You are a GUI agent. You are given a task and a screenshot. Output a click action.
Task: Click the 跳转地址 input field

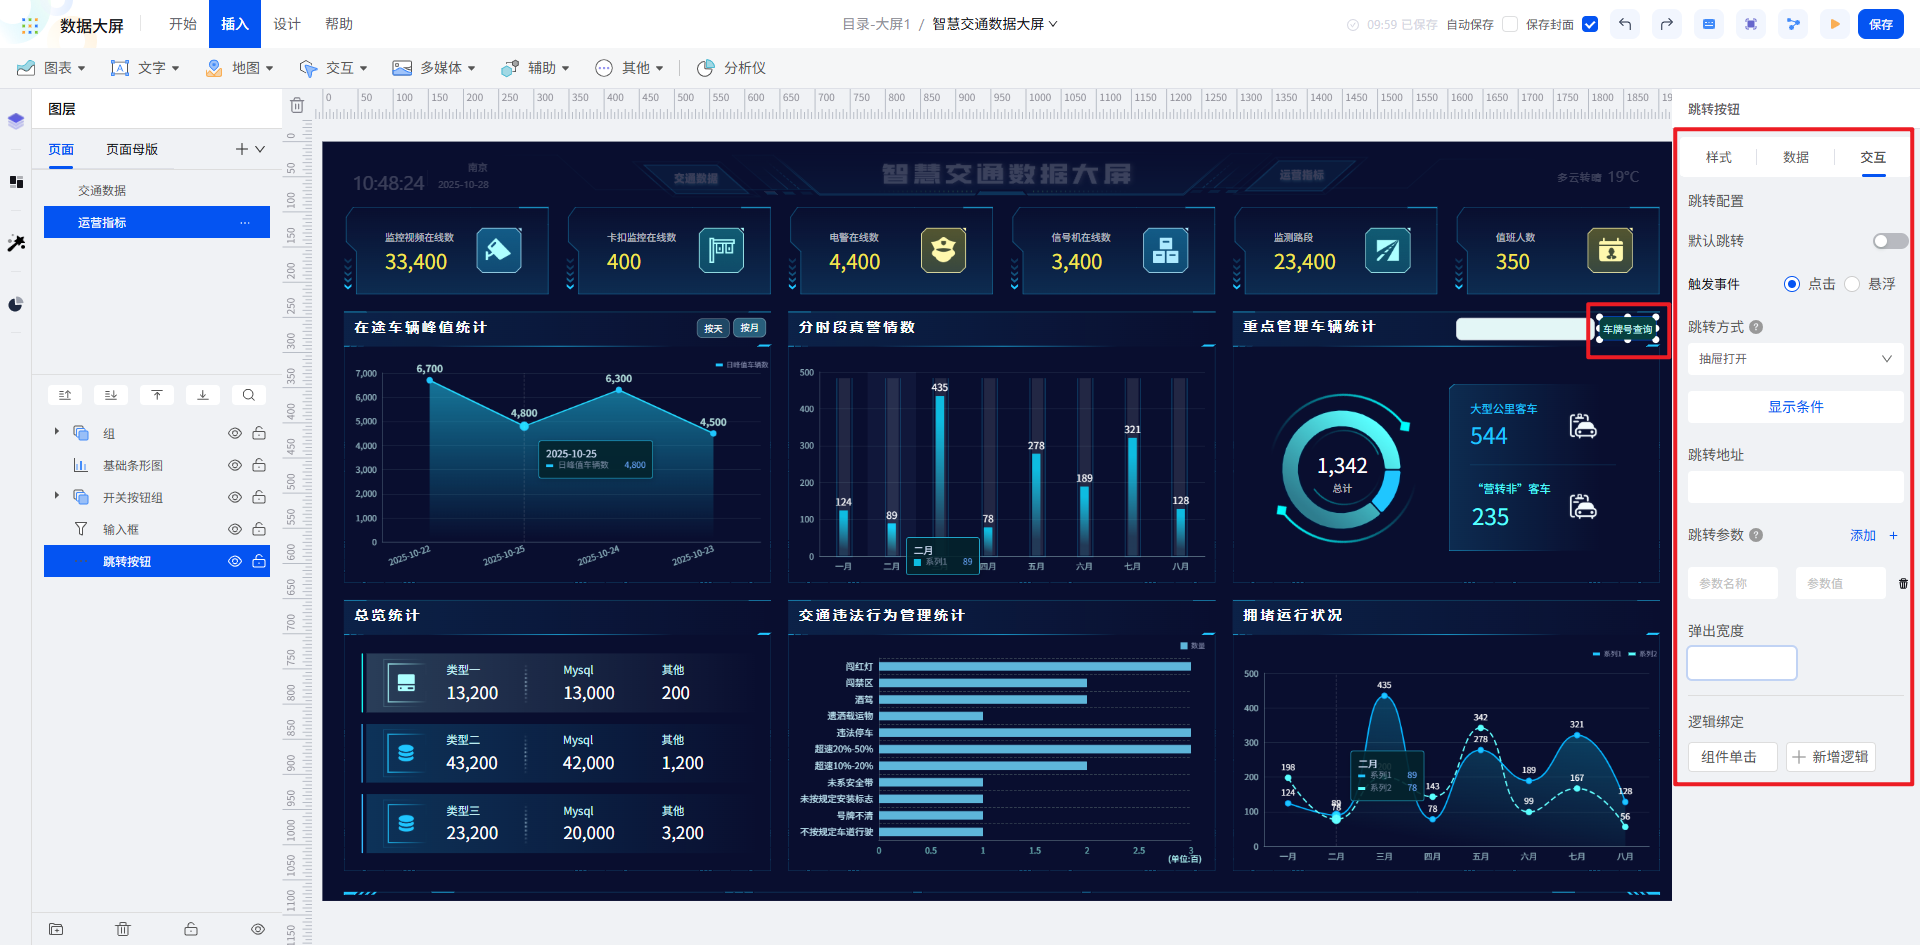(x=1795, y=487)
